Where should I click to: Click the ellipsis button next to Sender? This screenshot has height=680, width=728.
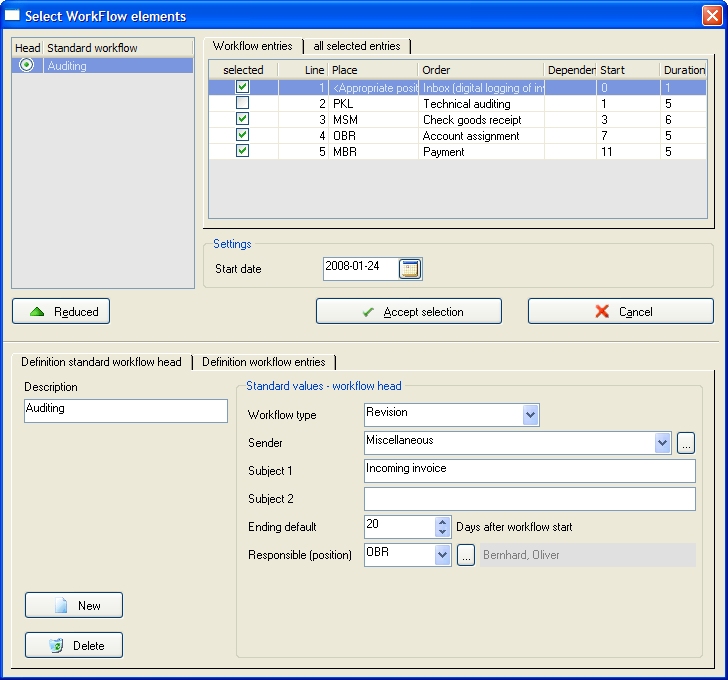pyautogui.click(x=686, y=443)
